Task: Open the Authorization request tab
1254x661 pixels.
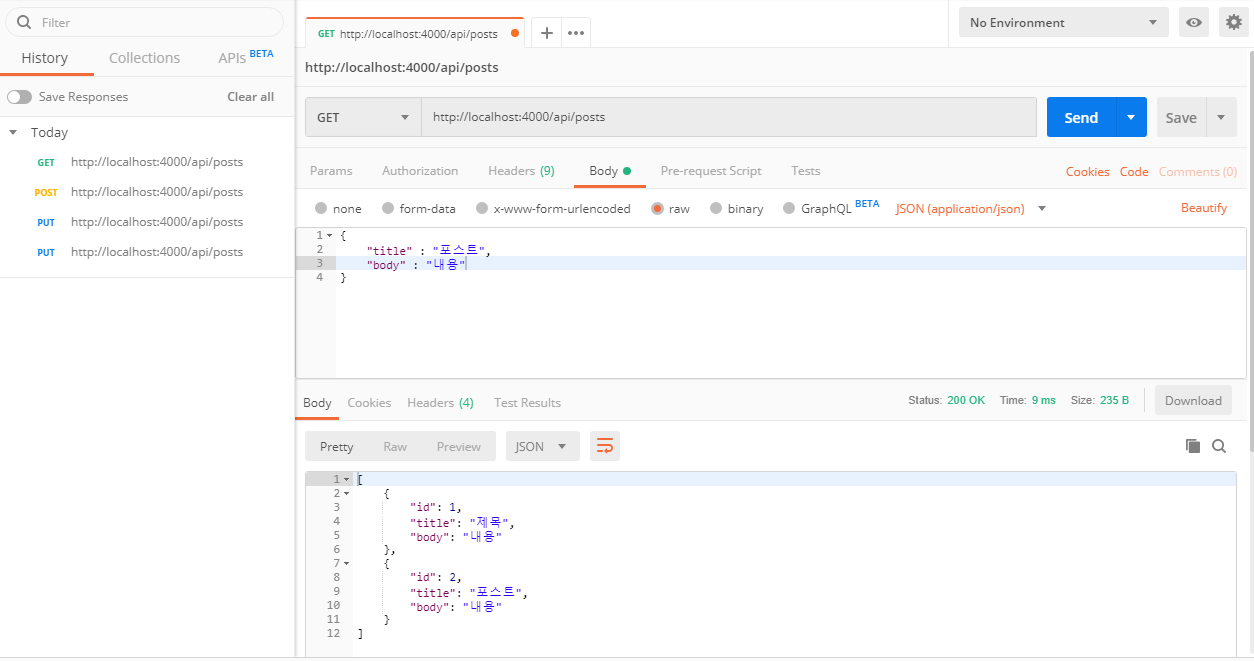Action: coord(420,171)
